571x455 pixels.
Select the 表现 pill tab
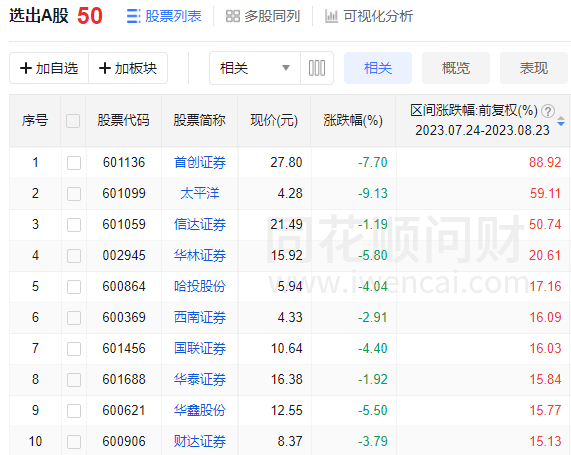click(x=534, y=68)
